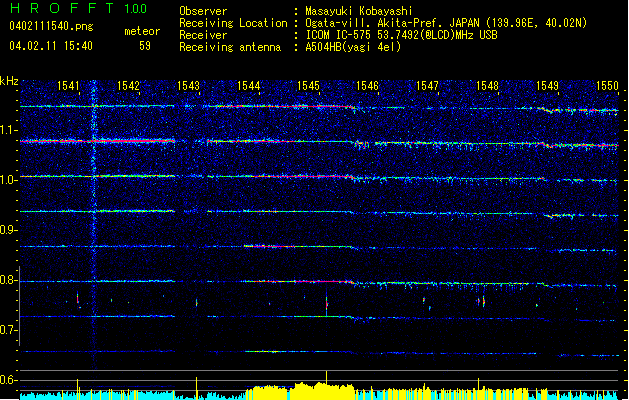This screenshot has width=629, height=400.
Task: Click the Receiving Location label
Action: (x=233, y=23)
